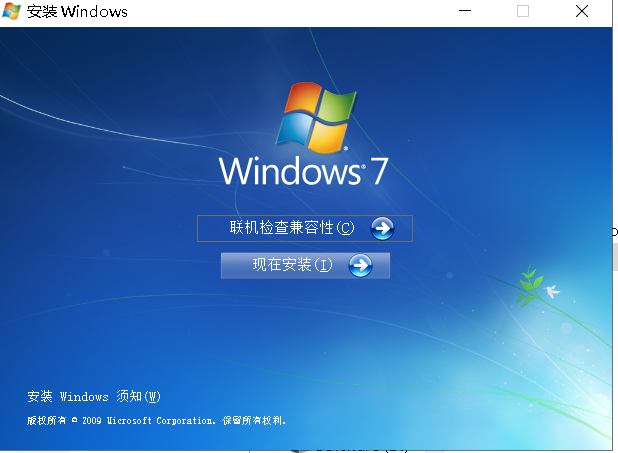Click the Windows flag icon in title bar
This screenshot has height=453, width=618.
click(x=11, y=11)
